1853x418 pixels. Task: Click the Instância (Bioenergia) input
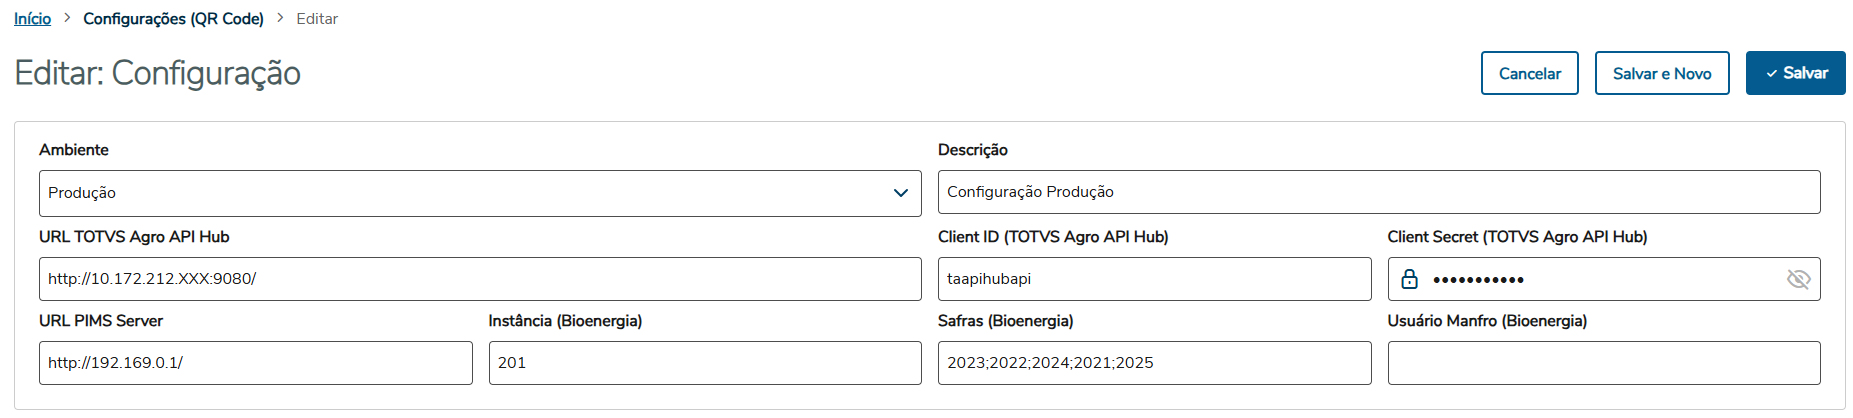[704, 363]
